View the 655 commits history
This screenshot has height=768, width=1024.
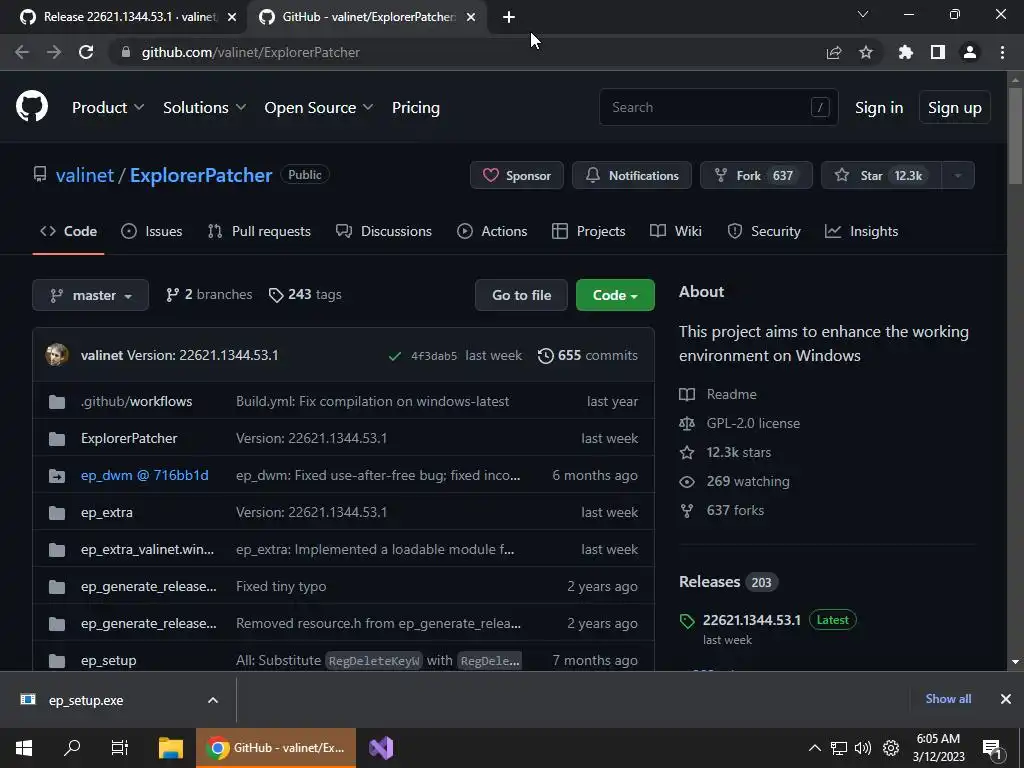pyautogui.click(x=587, y=355)
